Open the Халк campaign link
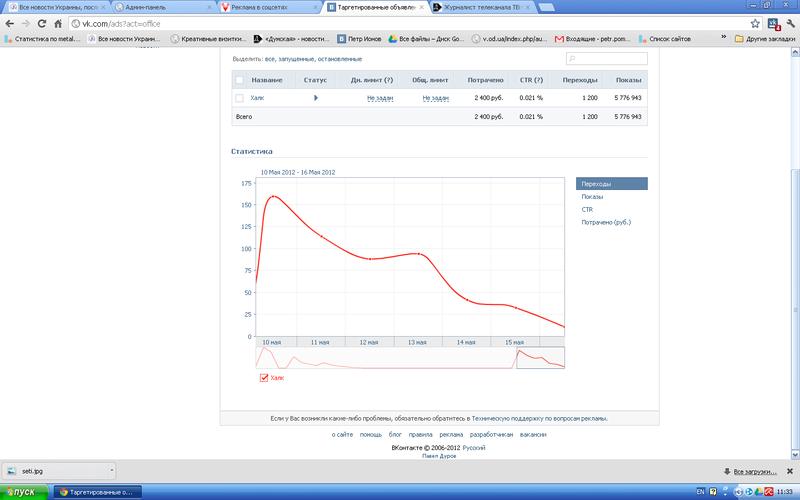Viewport: 800px width, 500px height. (x=257, y=97)
